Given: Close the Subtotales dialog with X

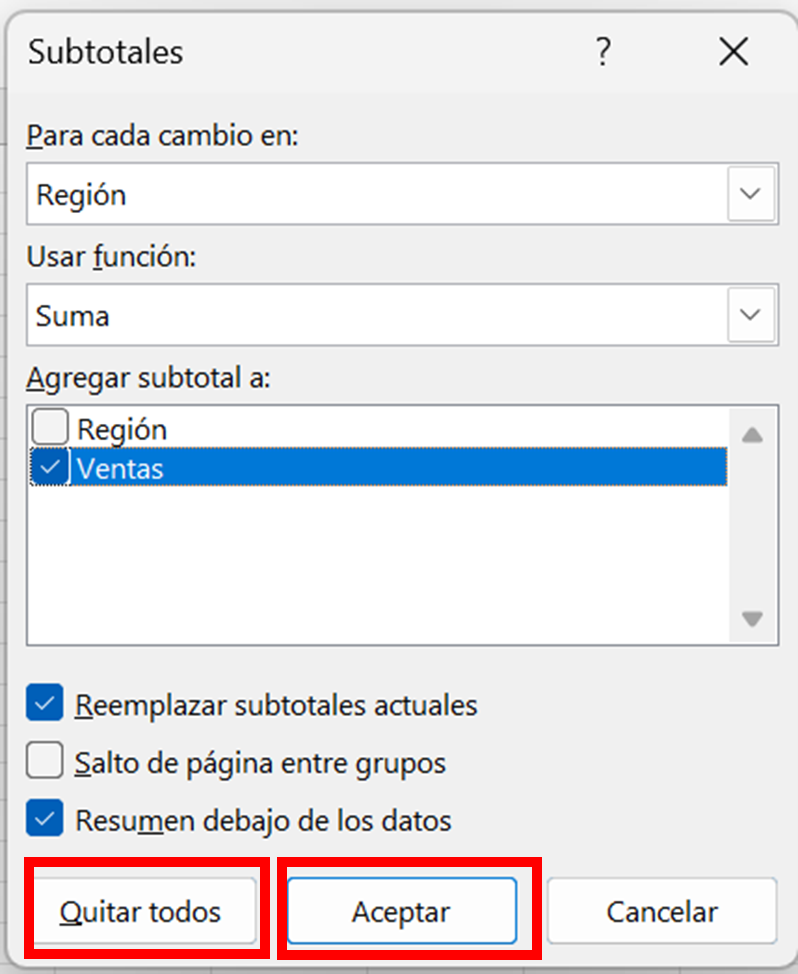Looking at the screenshot, I should click(733, 51).
